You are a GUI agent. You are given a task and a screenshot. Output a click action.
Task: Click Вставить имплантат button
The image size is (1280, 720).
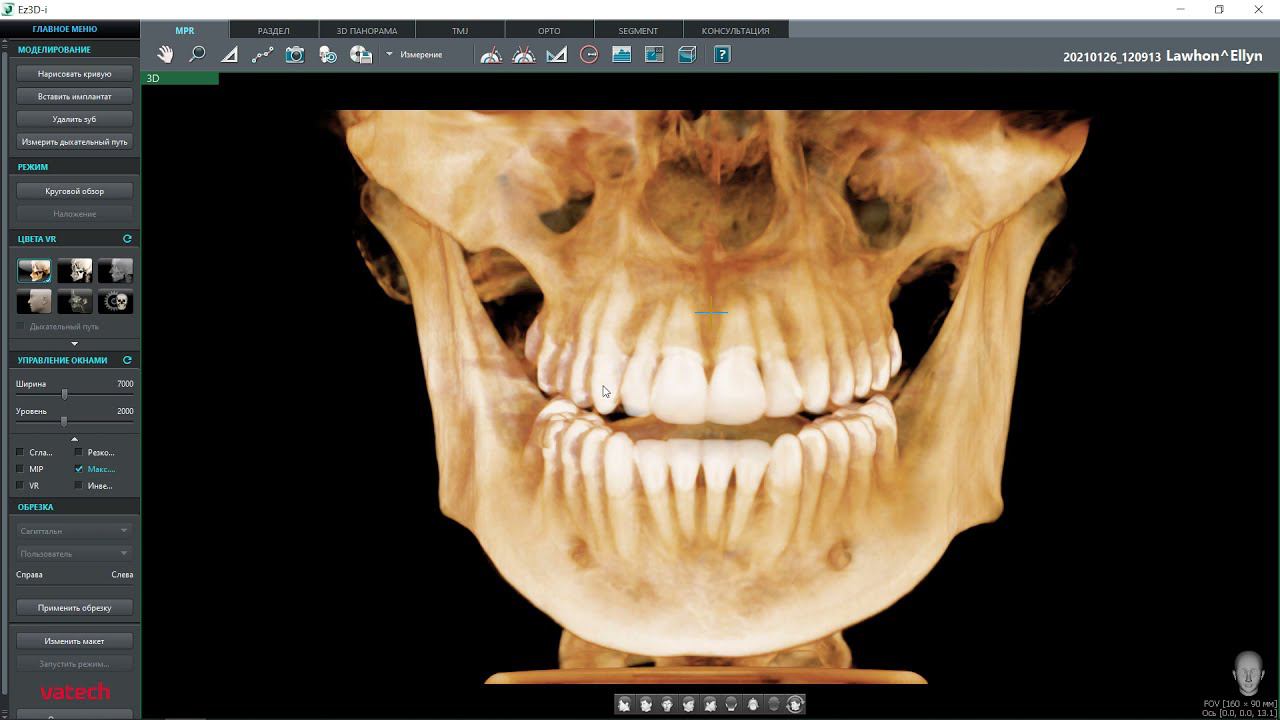pyautogui.click(x=75, y=97)
